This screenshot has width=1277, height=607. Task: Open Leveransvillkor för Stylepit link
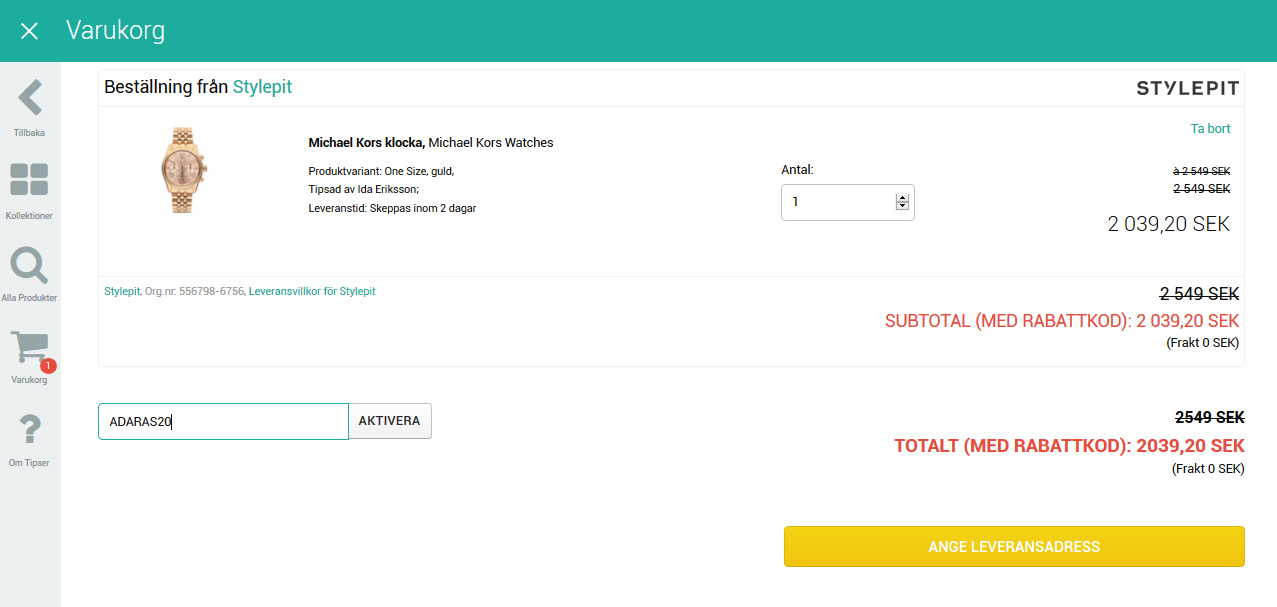coord(312,291)
